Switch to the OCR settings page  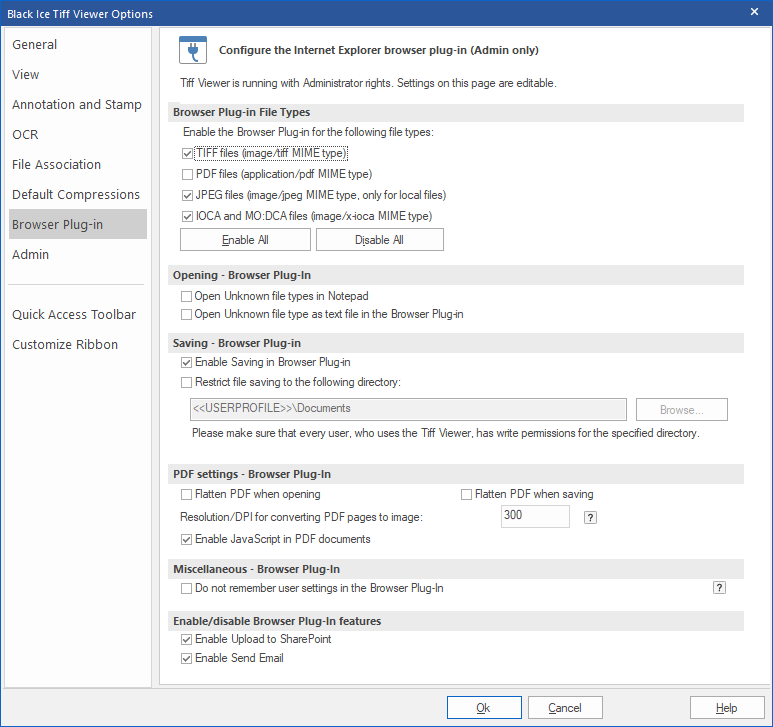(25, 134)
